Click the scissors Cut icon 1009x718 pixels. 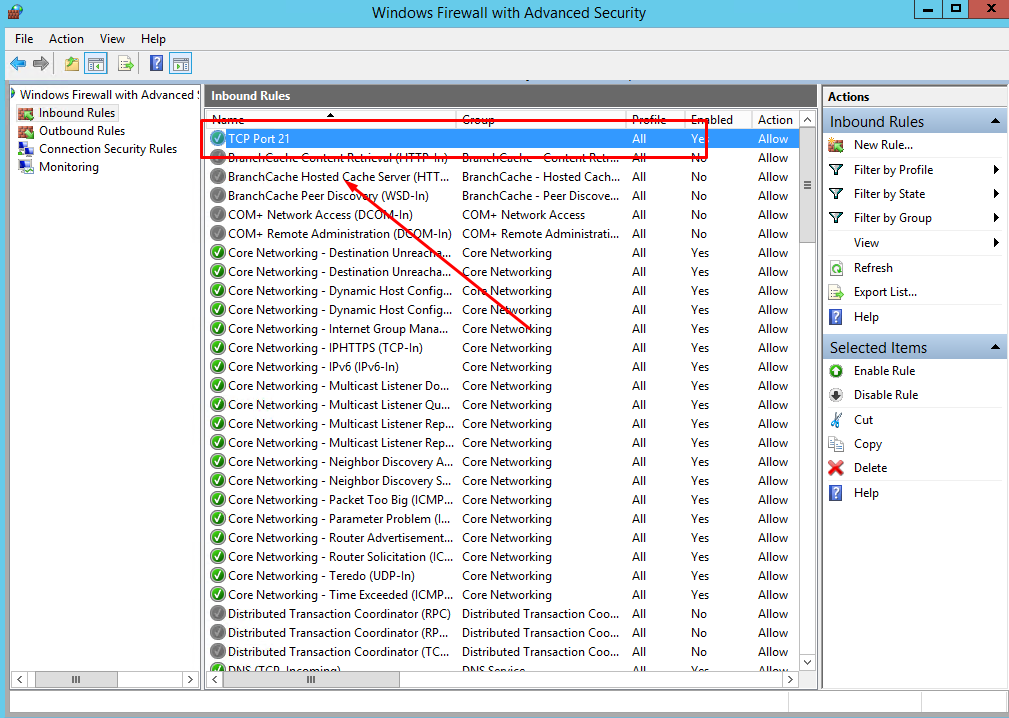click(x=836, y=419)
